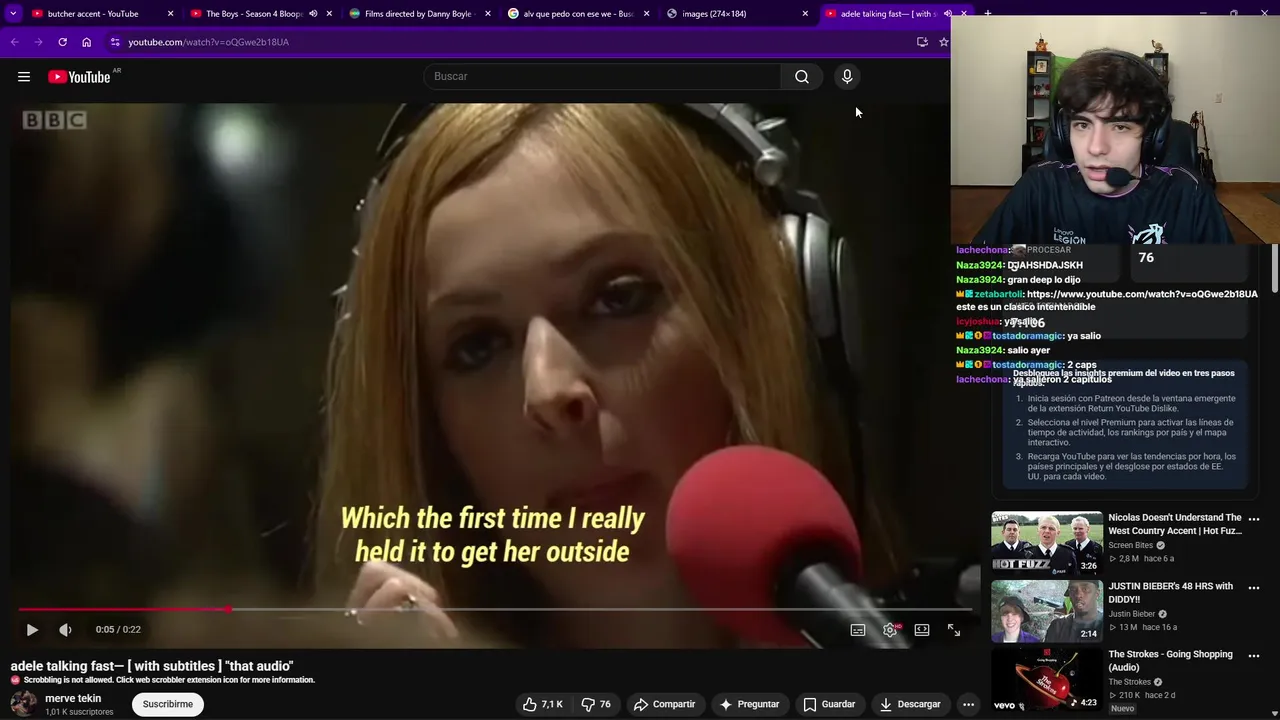Open options menu for The Strokes video
This screenshot has height=720, width=1280.
(x=1254, y=656)
